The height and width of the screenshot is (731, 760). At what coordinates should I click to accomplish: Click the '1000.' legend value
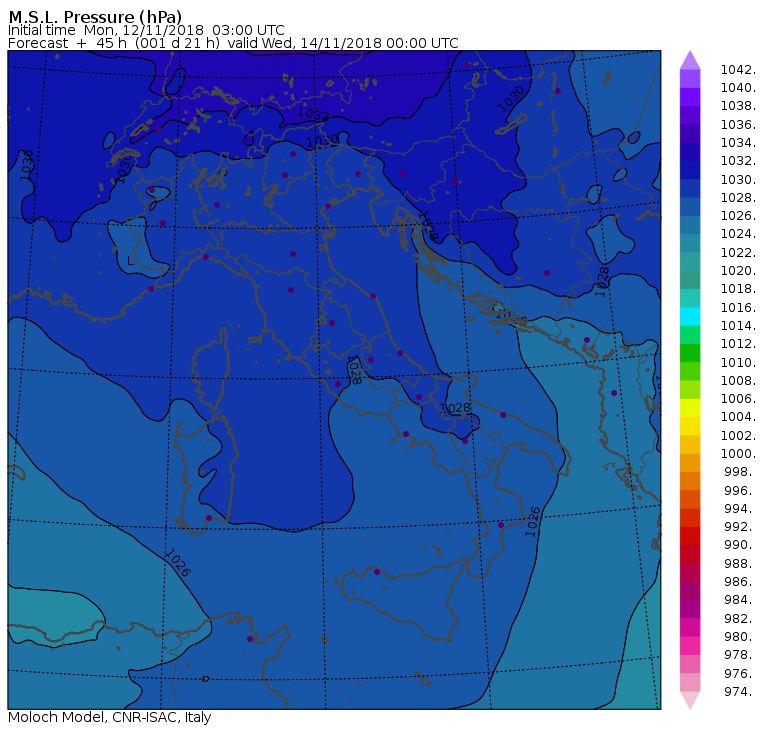coord(738,453)
